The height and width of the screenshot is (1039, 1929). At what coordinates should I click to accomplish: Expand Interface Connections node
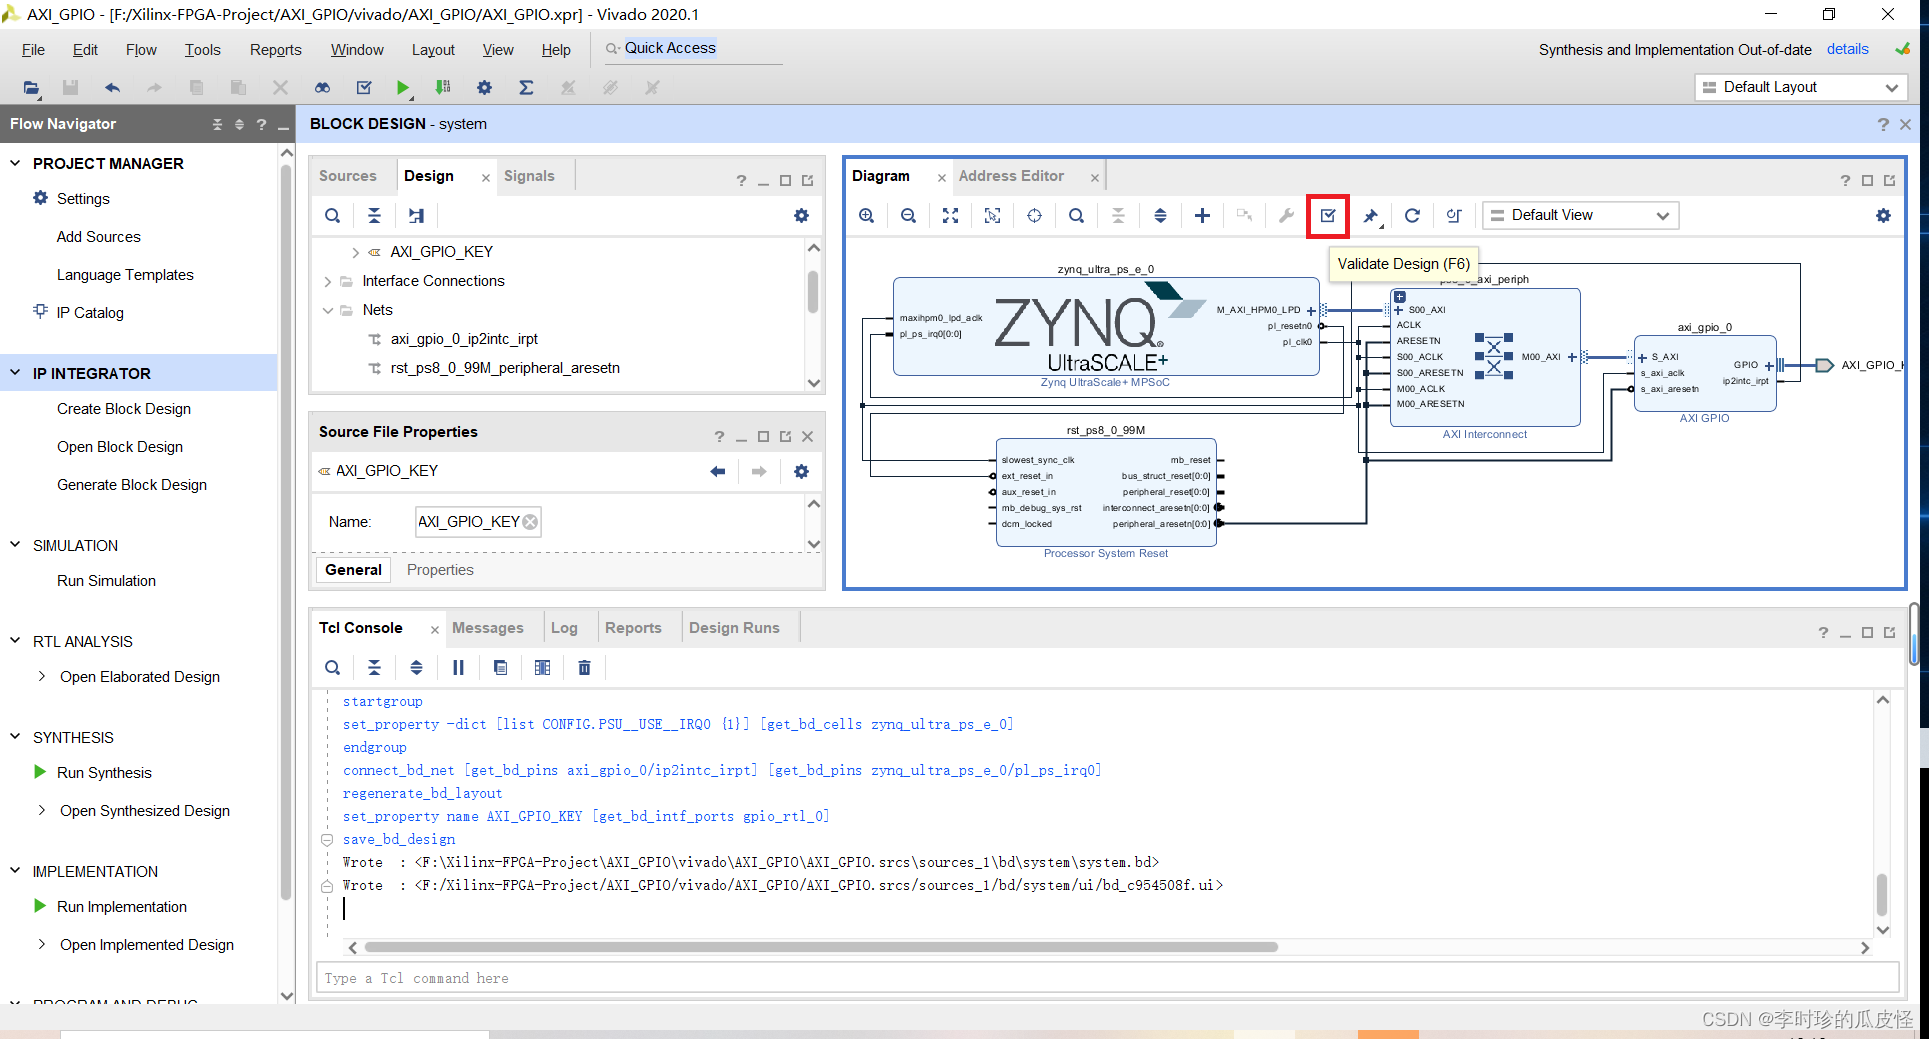click(x=327, y=281)
